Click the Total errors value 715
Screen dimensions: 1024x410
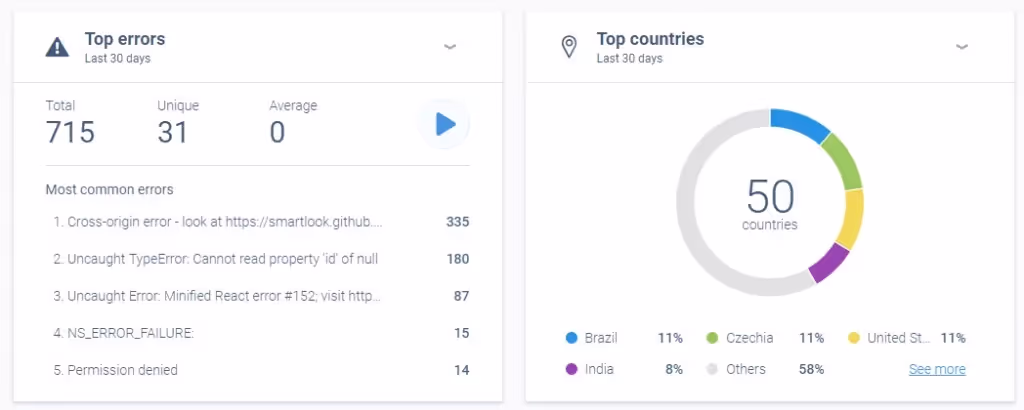[71, 133]
